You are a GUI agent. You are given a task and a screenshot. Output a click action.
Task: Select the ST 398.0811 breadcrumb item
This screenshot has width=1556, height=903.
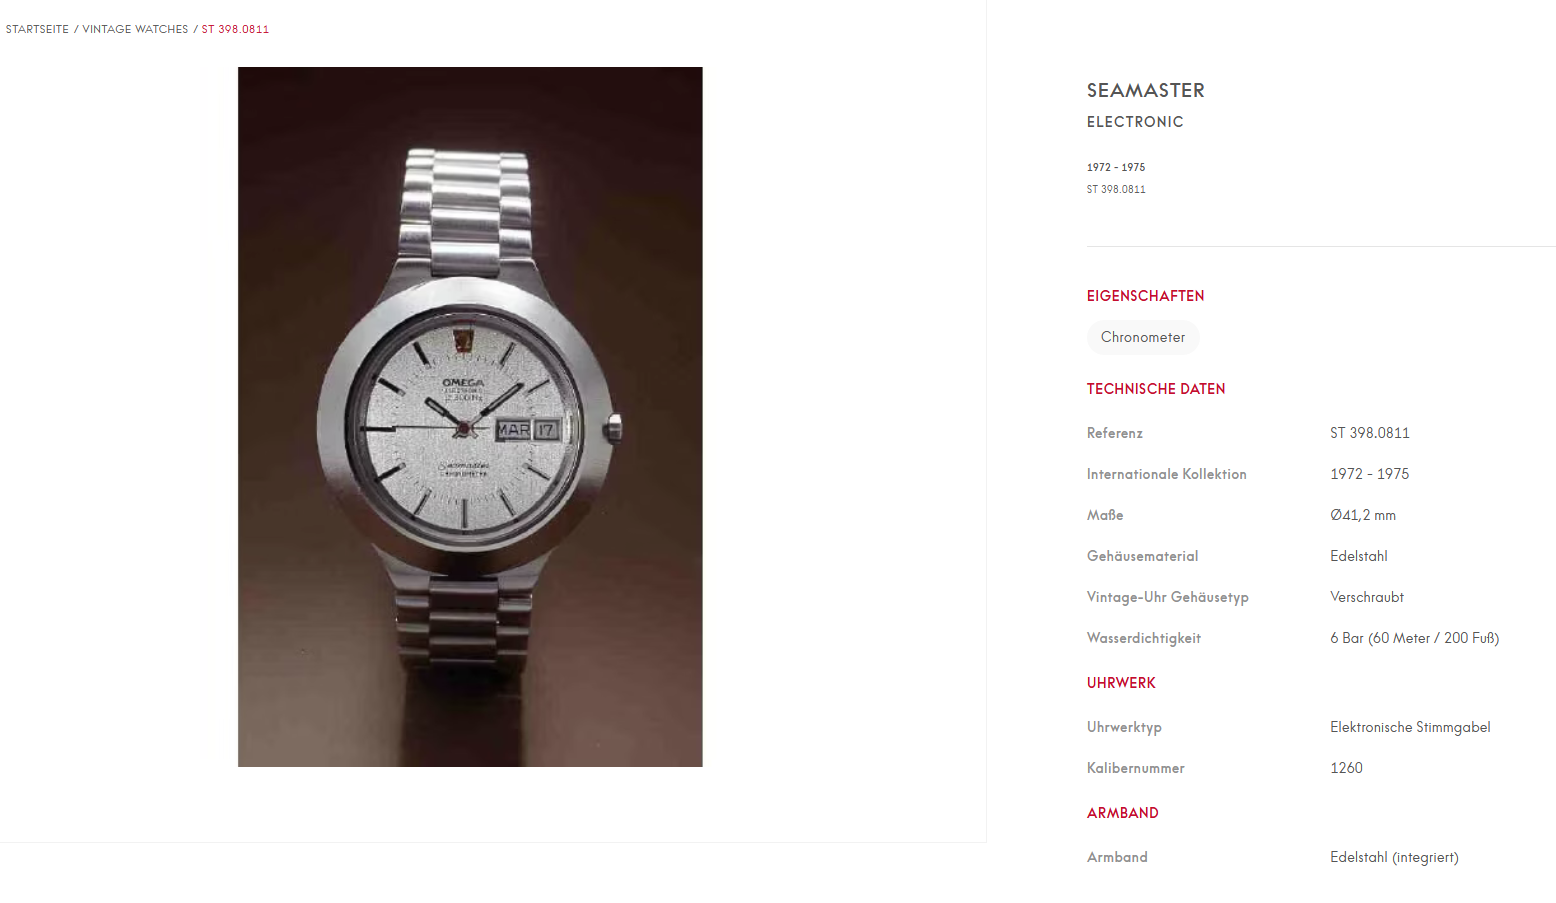(235, 29)
